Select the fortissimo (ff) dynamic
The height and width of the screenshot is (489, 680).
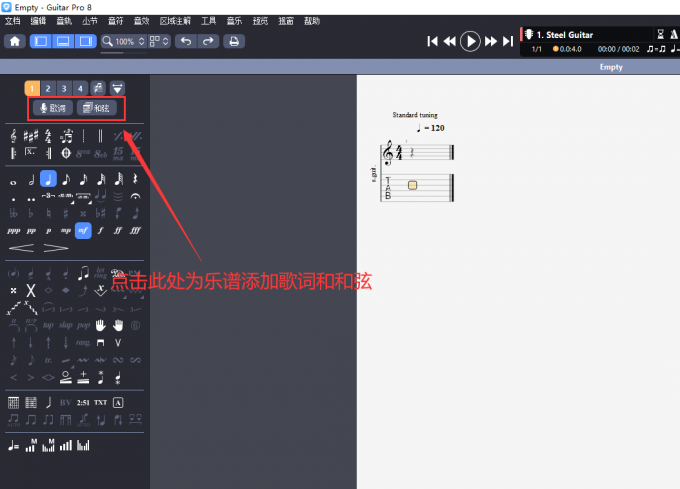(x=119, y=230)
